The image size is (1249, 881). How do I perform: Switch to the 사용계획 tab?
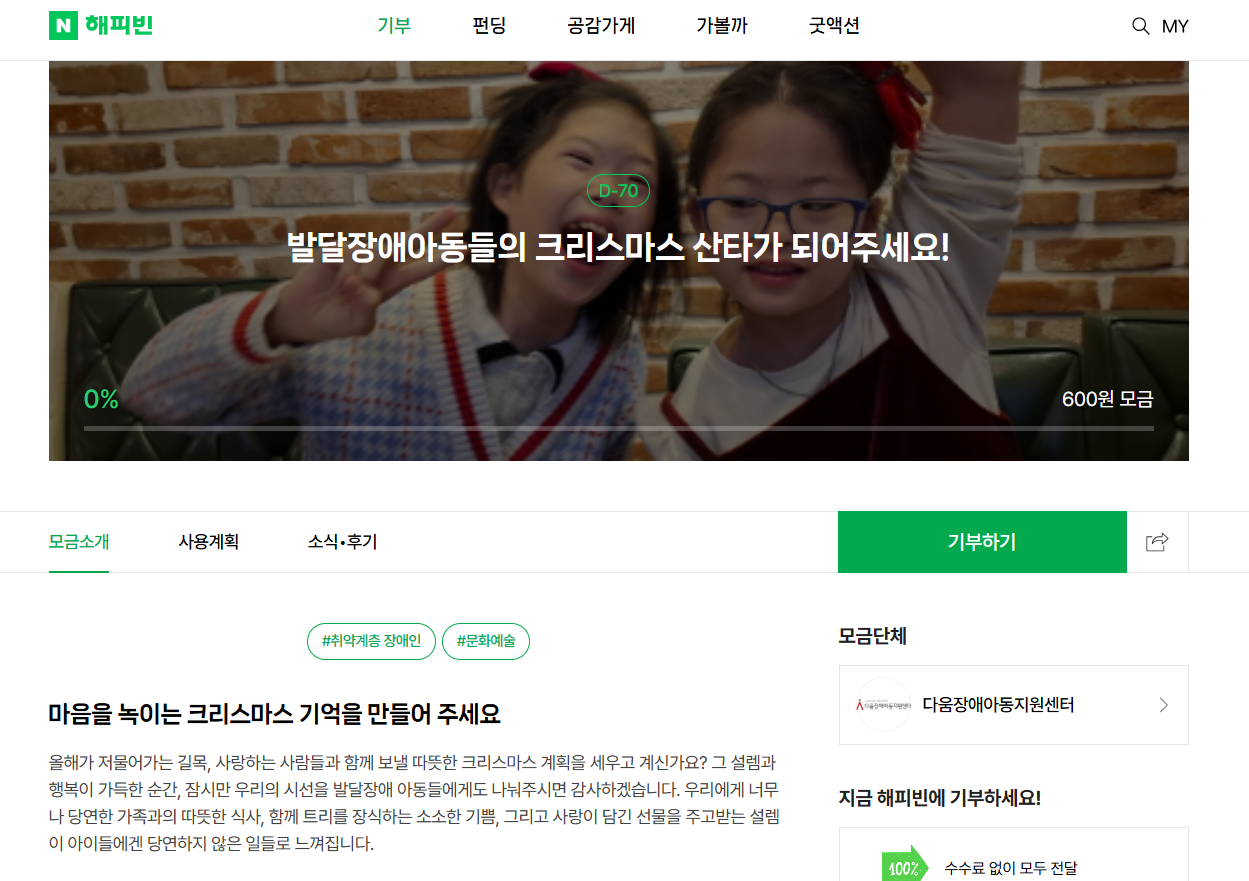click(209, 542)
